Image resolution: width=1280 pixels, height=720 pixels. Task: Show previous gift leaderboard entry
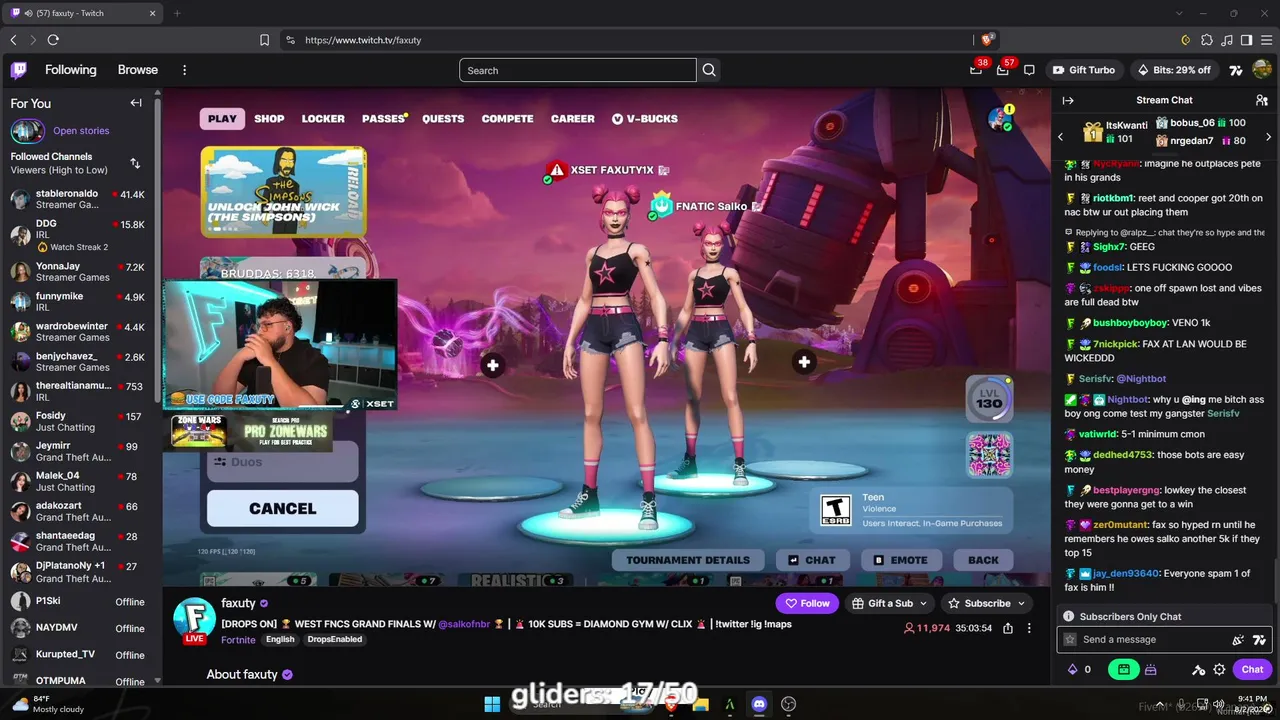tap(1060, 137)
